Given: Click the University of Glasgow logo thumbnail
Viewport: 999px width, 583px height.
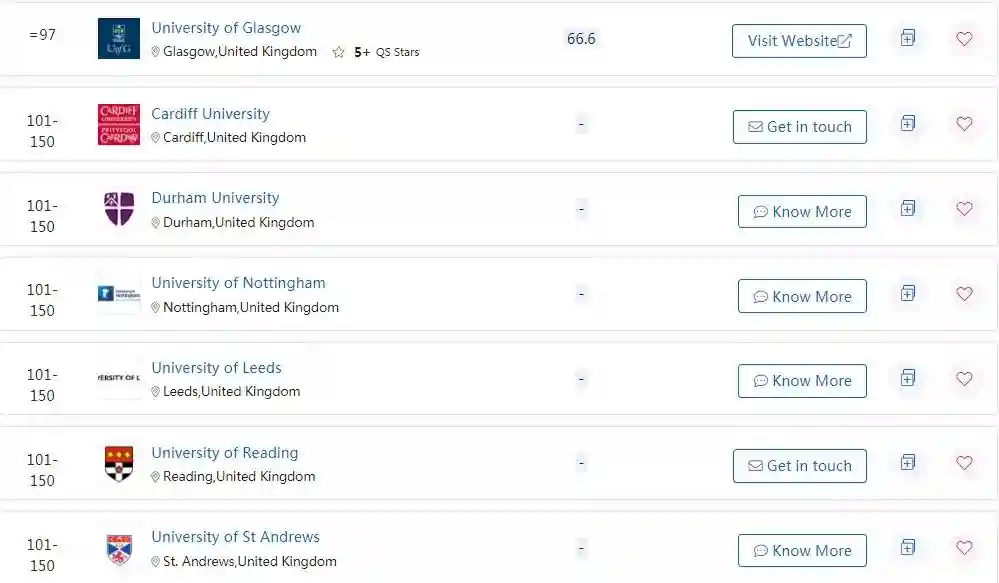Looking at the screenshot, I should [119, 39].
